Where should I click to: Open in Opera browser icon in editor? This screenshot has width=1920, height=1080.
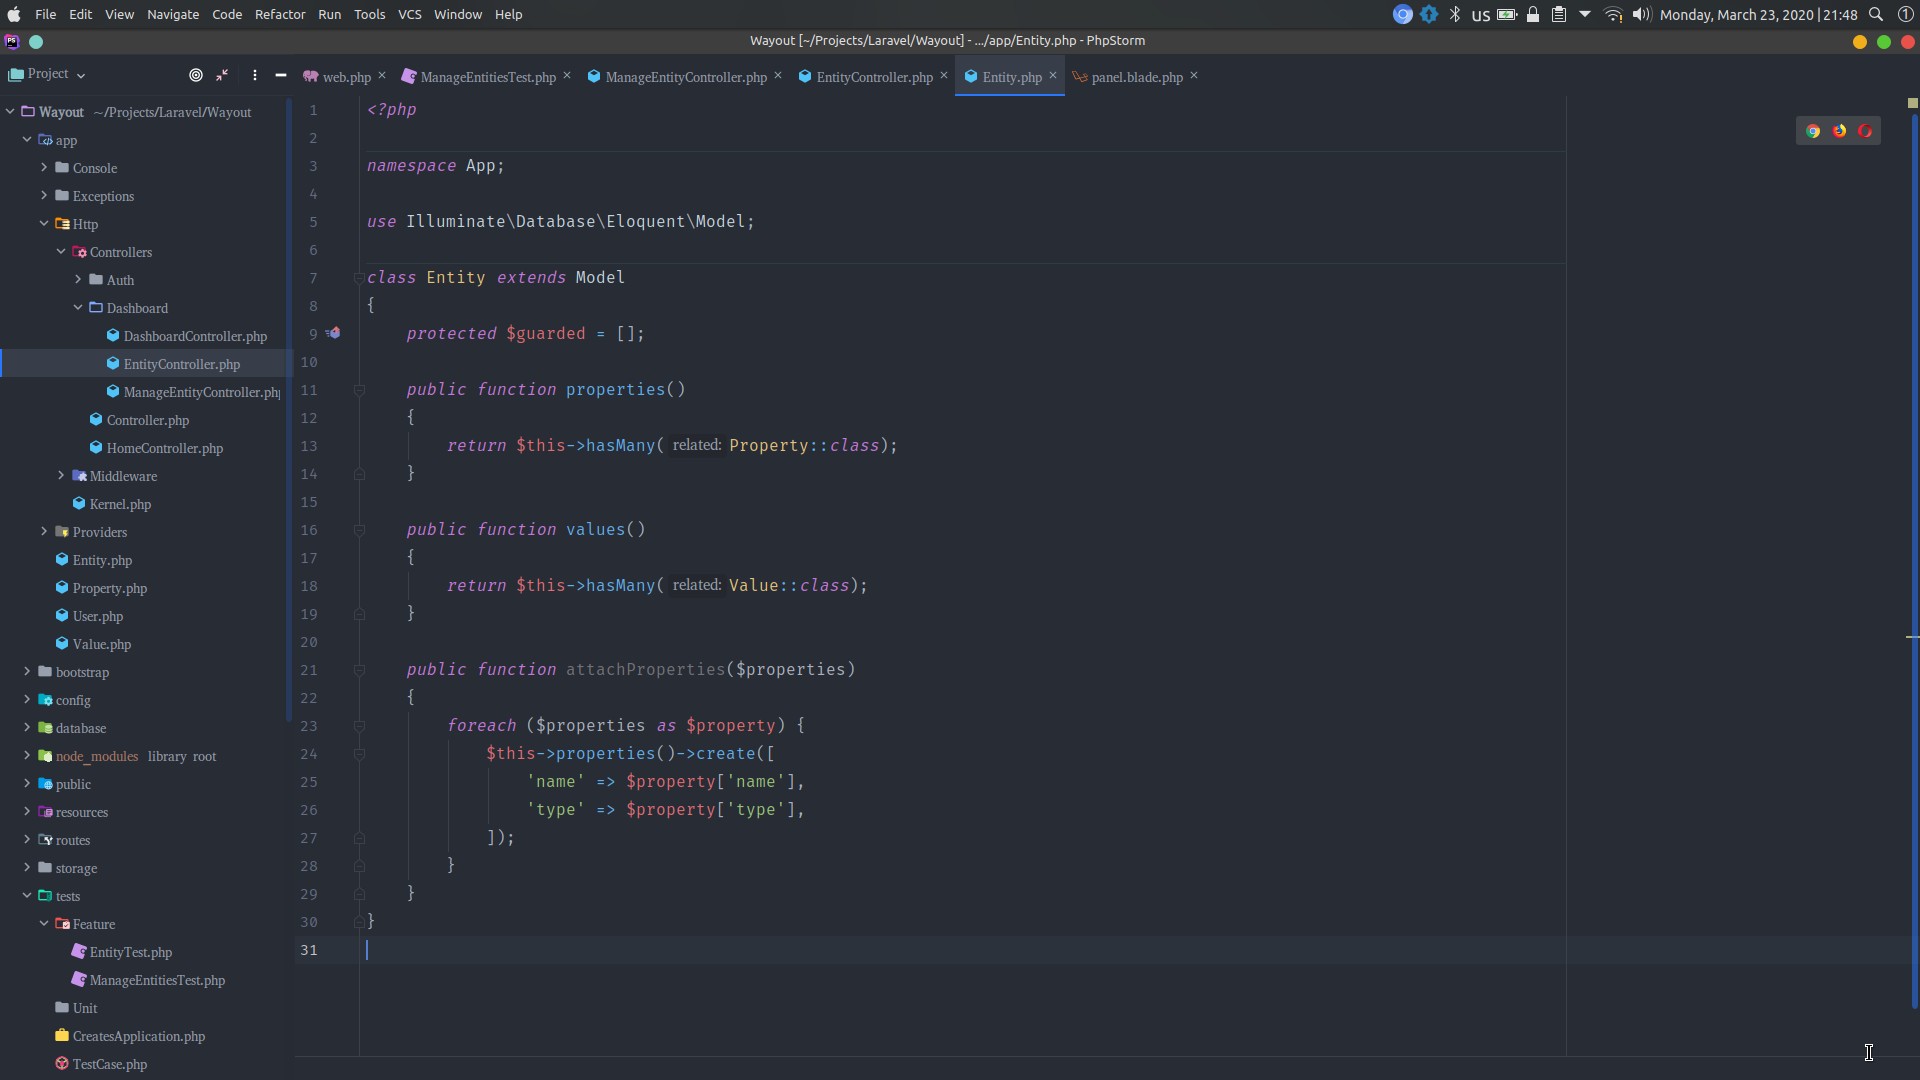(1865, 131)
